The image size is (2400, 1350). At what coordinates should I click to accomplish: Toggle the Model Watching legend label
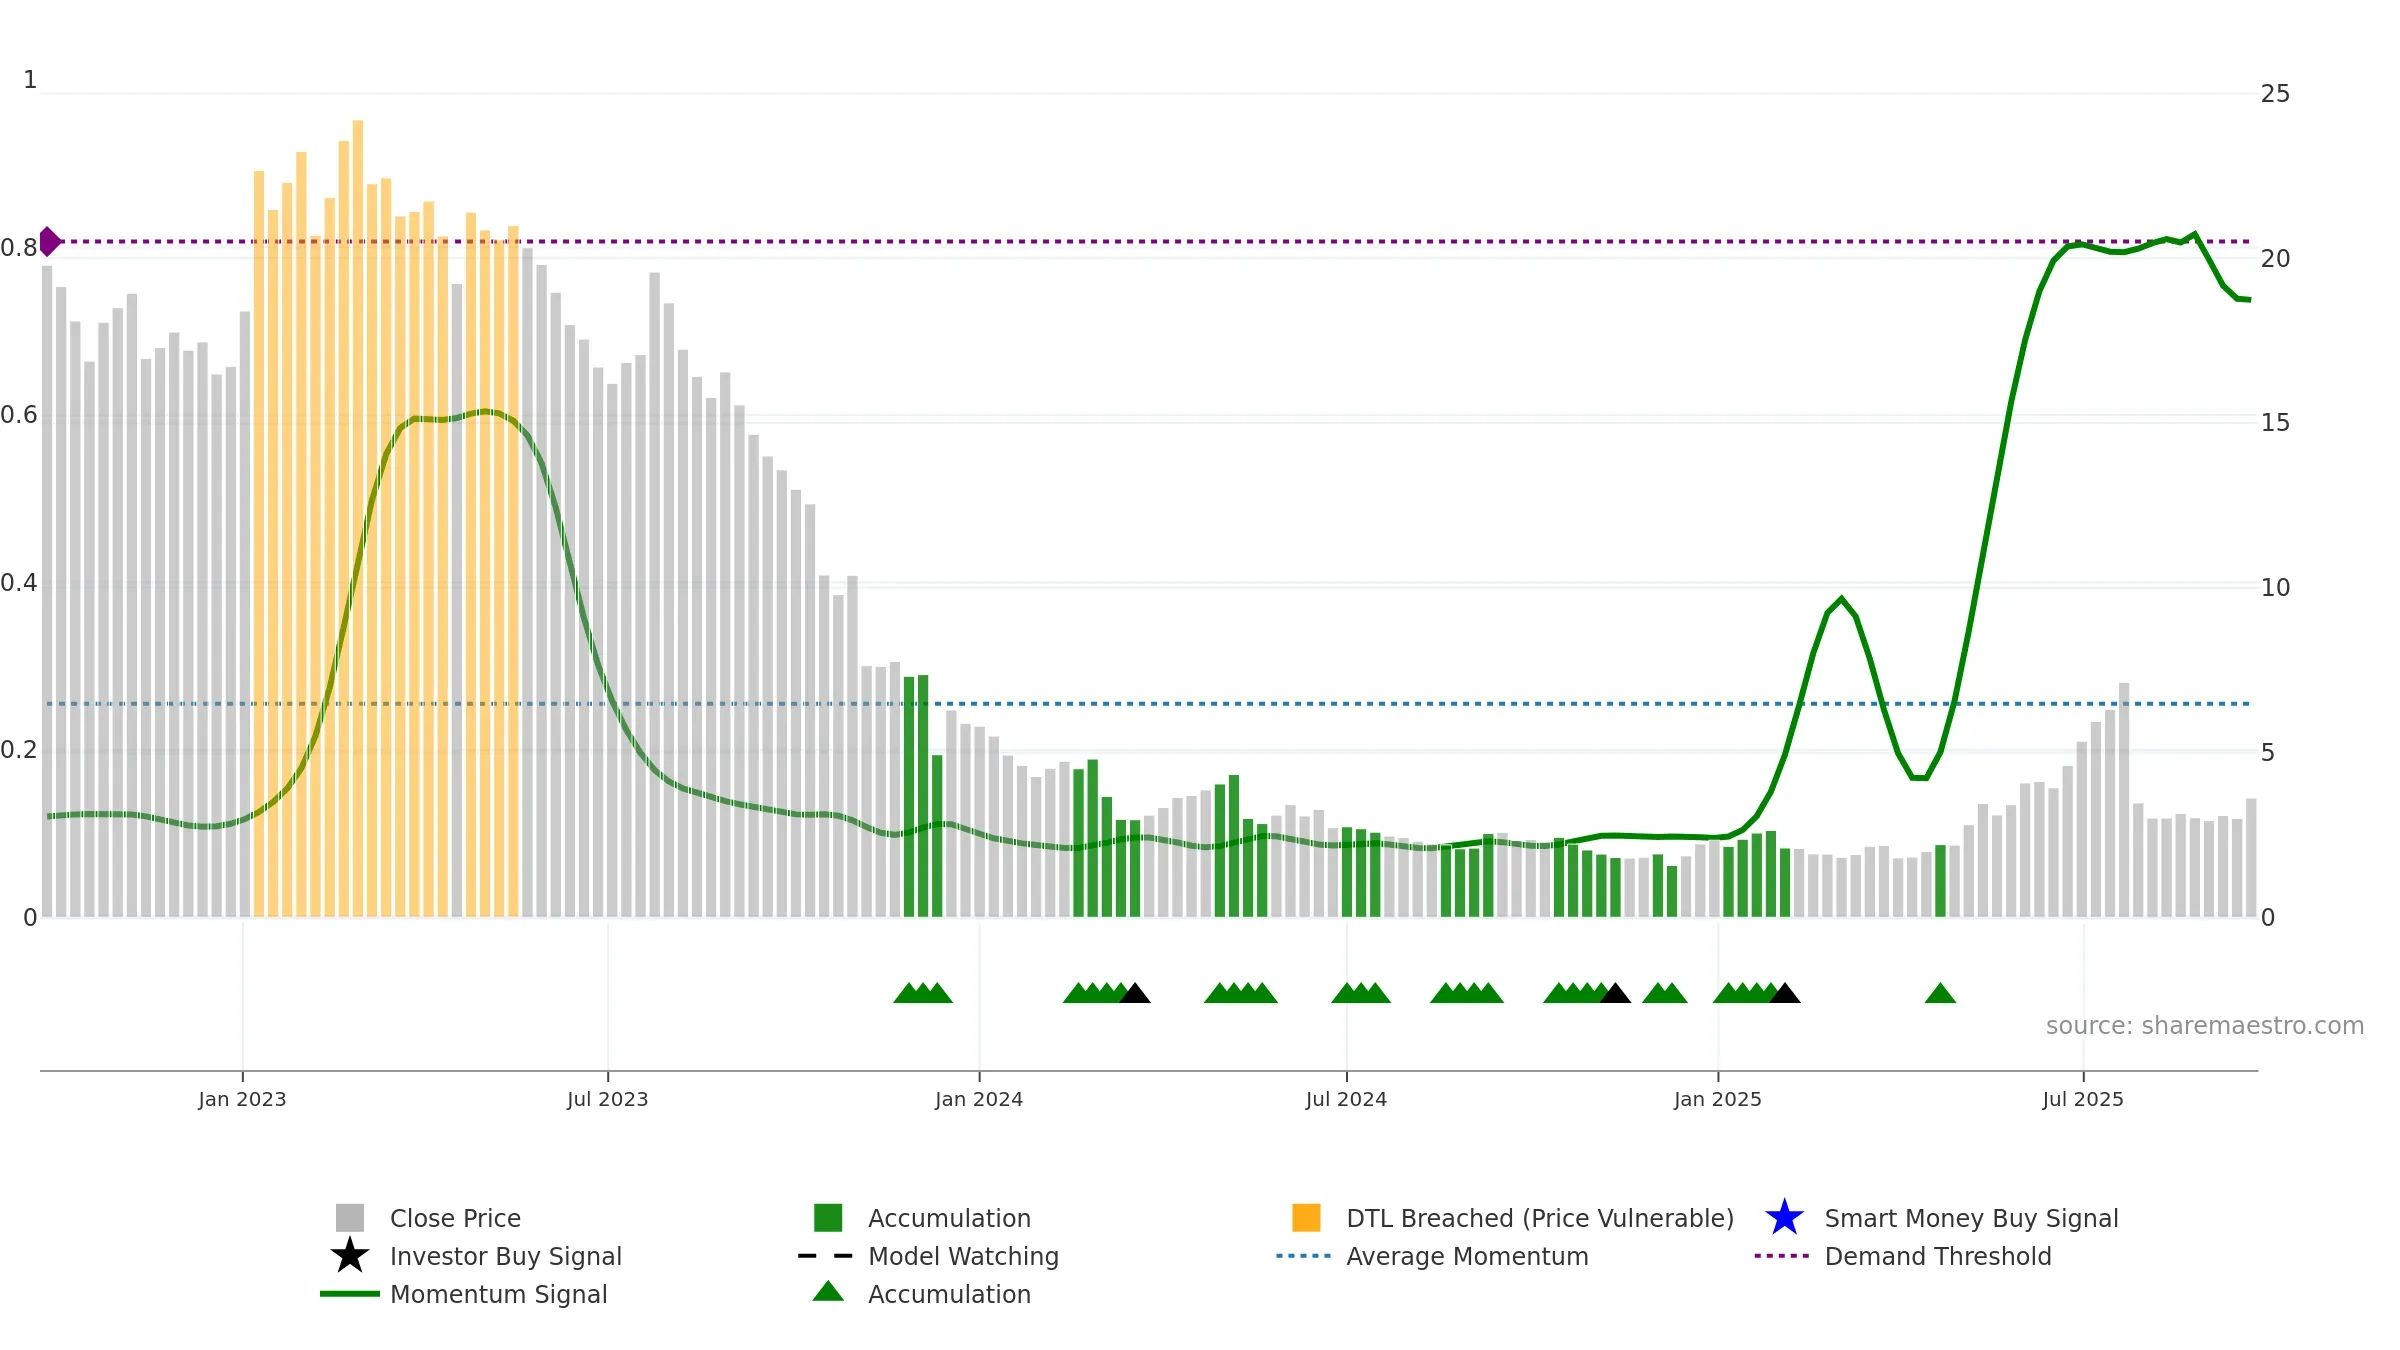[963, 1256]
